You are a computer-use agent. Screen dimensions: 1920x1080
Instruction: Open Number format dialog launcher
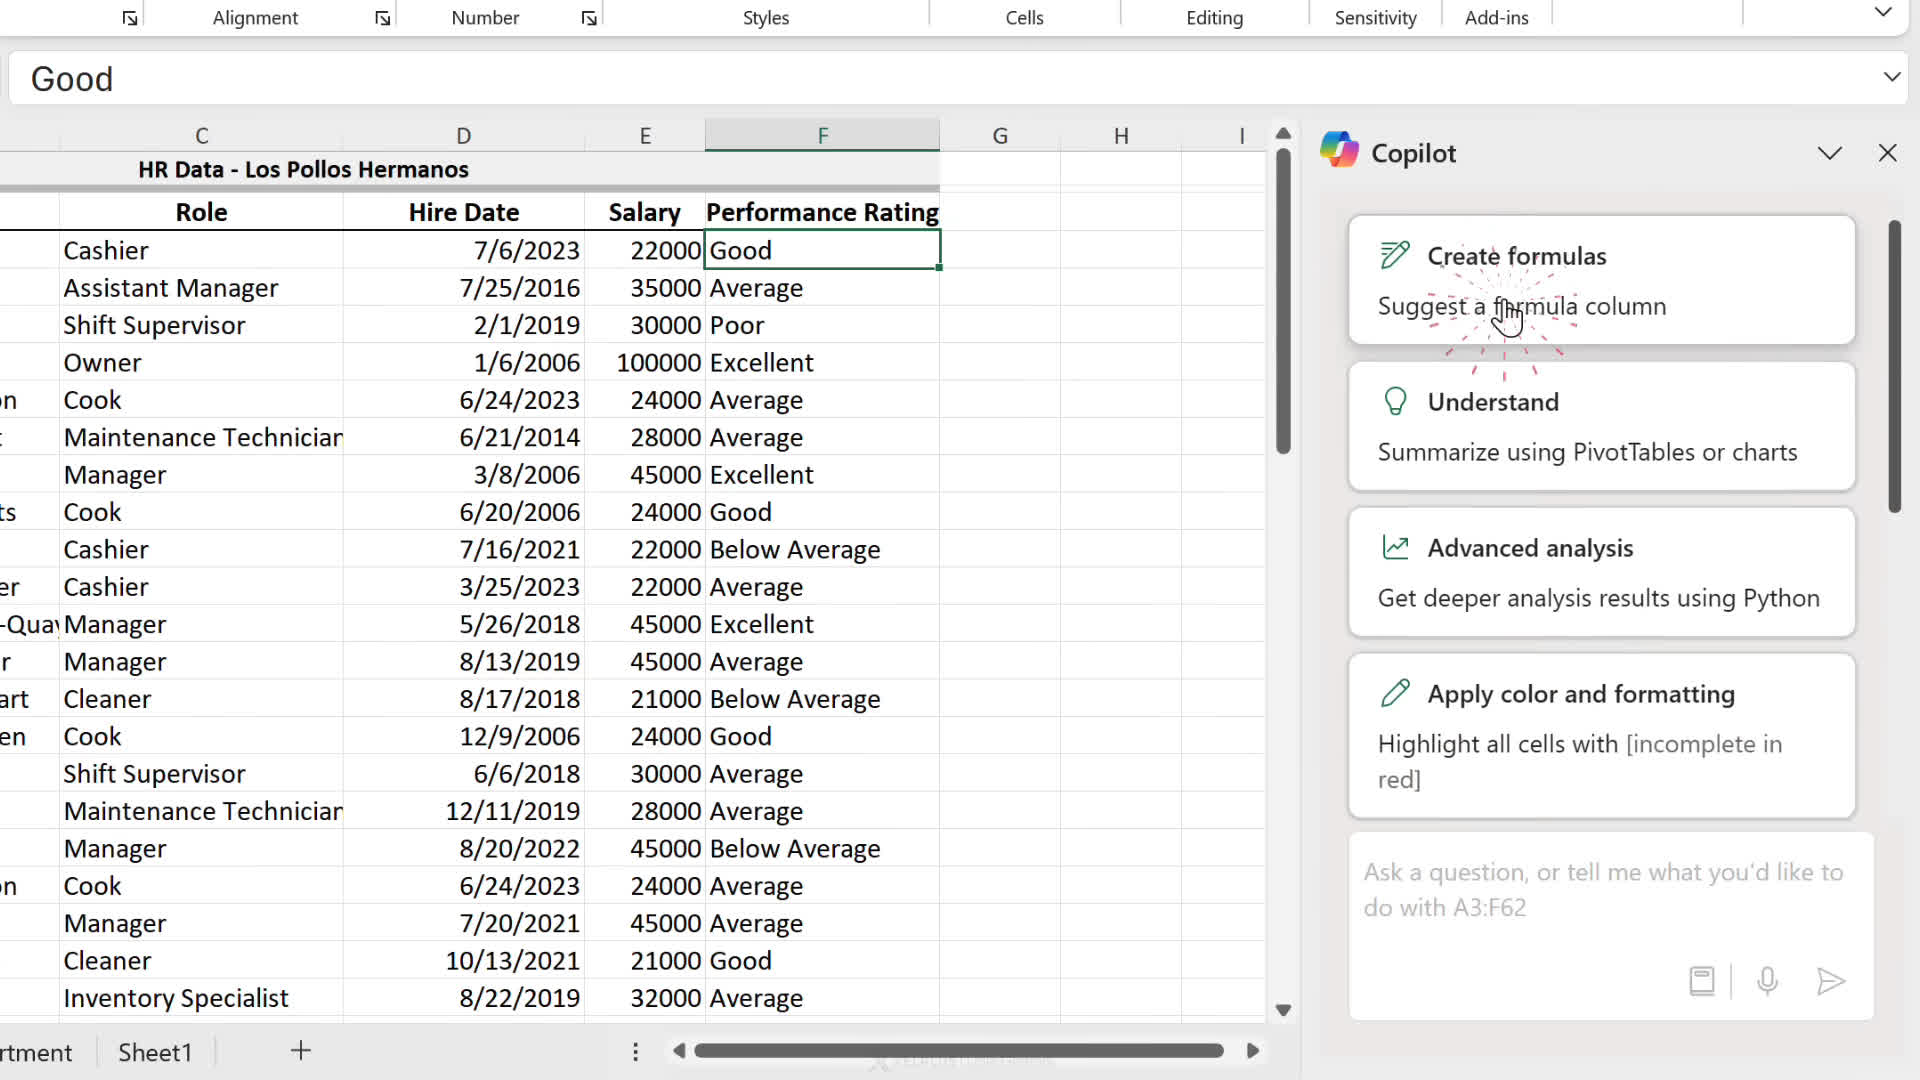pos(589,18)
